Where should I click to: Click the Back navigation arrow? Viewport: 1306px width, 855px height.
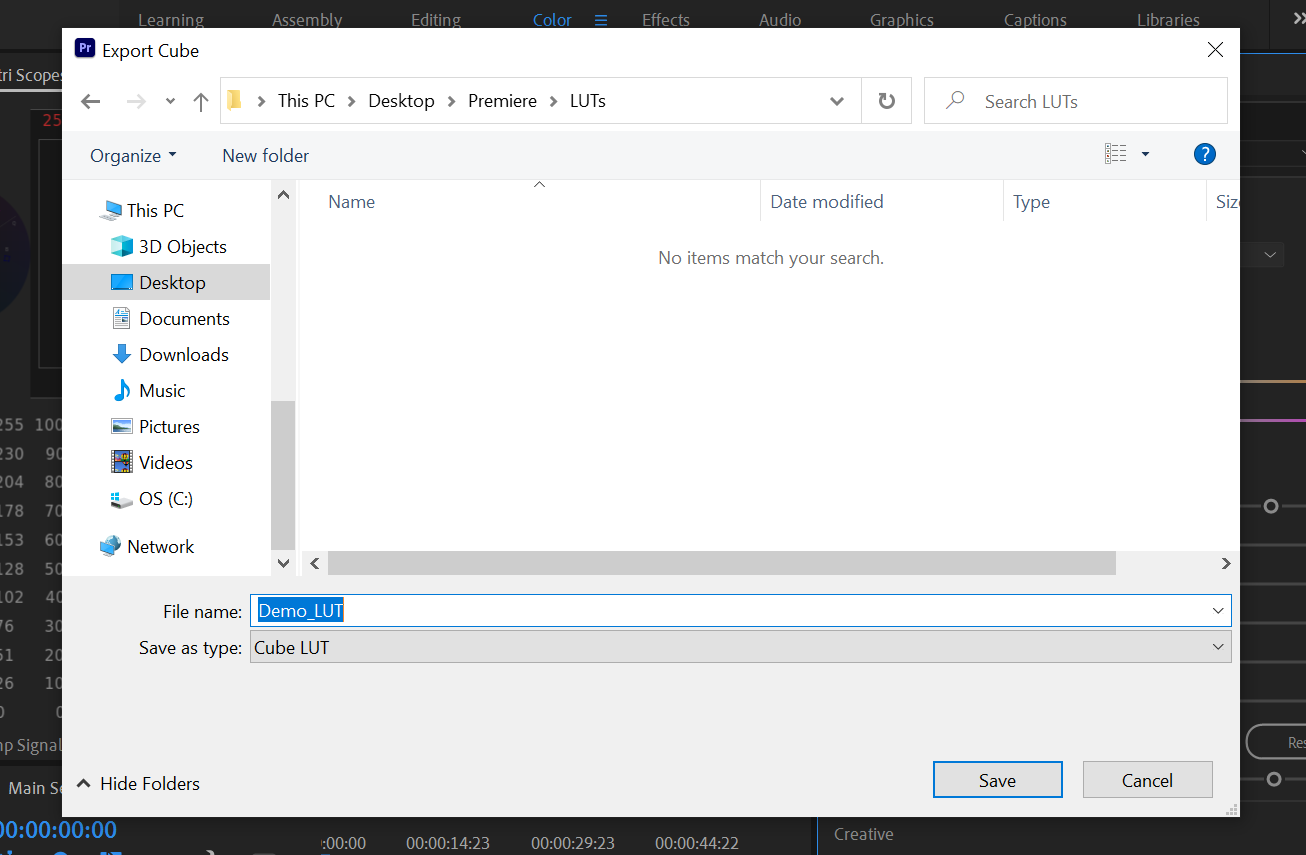(x=91, y=101)
